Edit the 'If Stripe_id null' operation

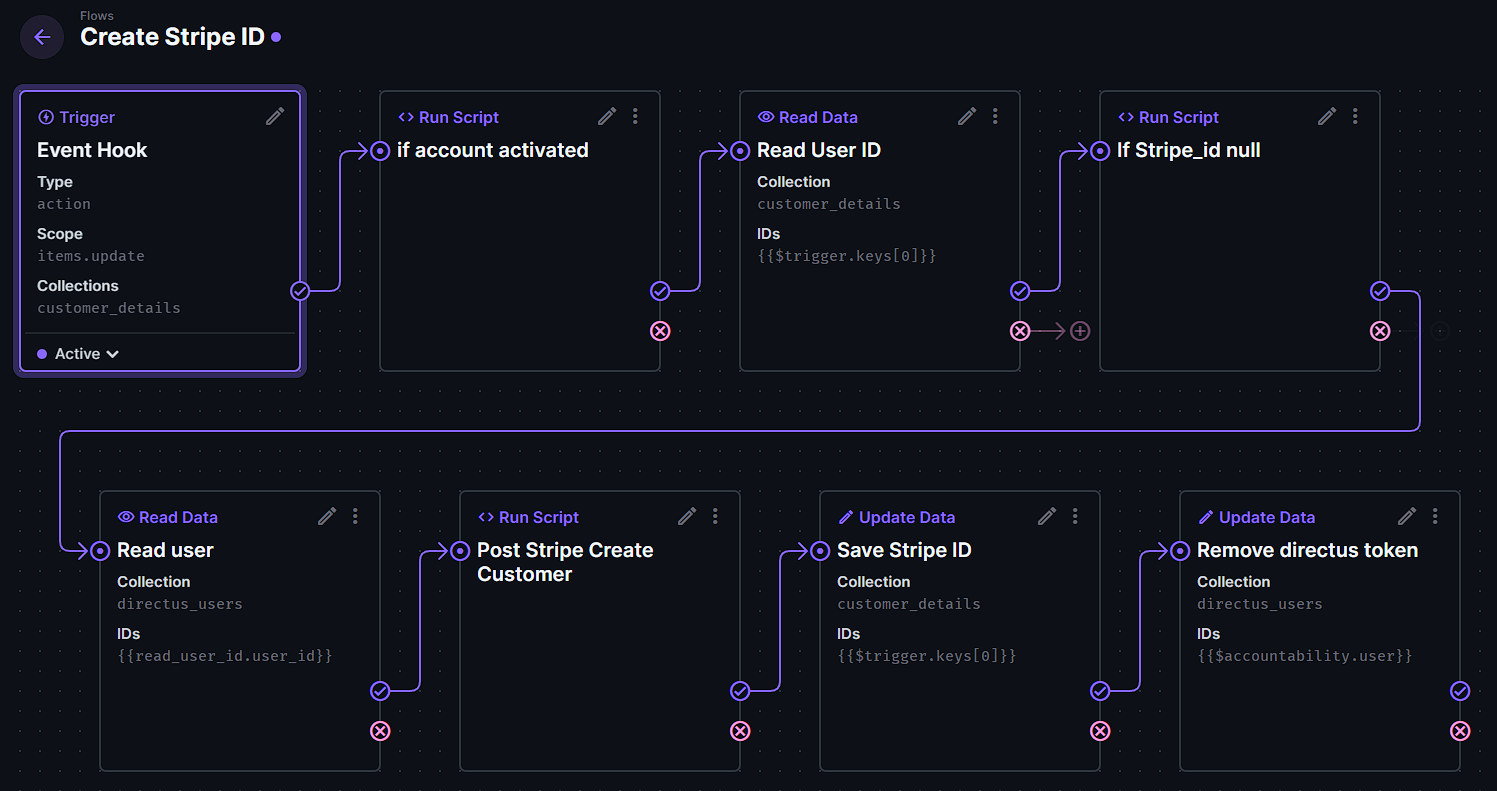1327,117
